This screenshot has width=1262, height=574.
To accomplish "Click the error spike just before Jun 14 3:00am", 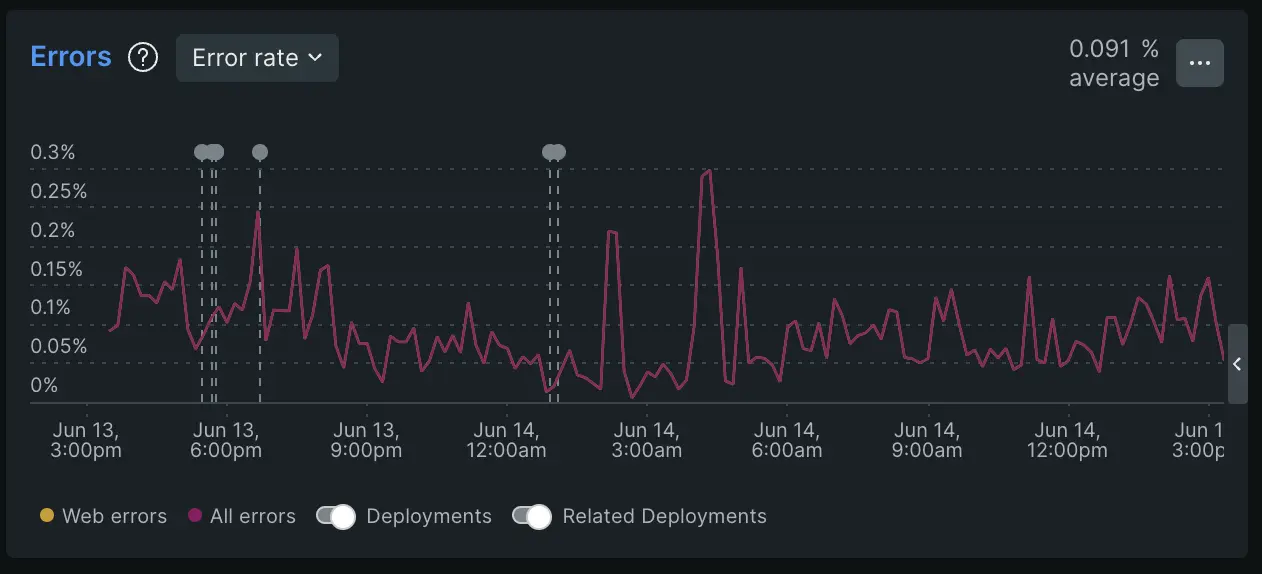I will pyautogui.click(x=612, y=232).
